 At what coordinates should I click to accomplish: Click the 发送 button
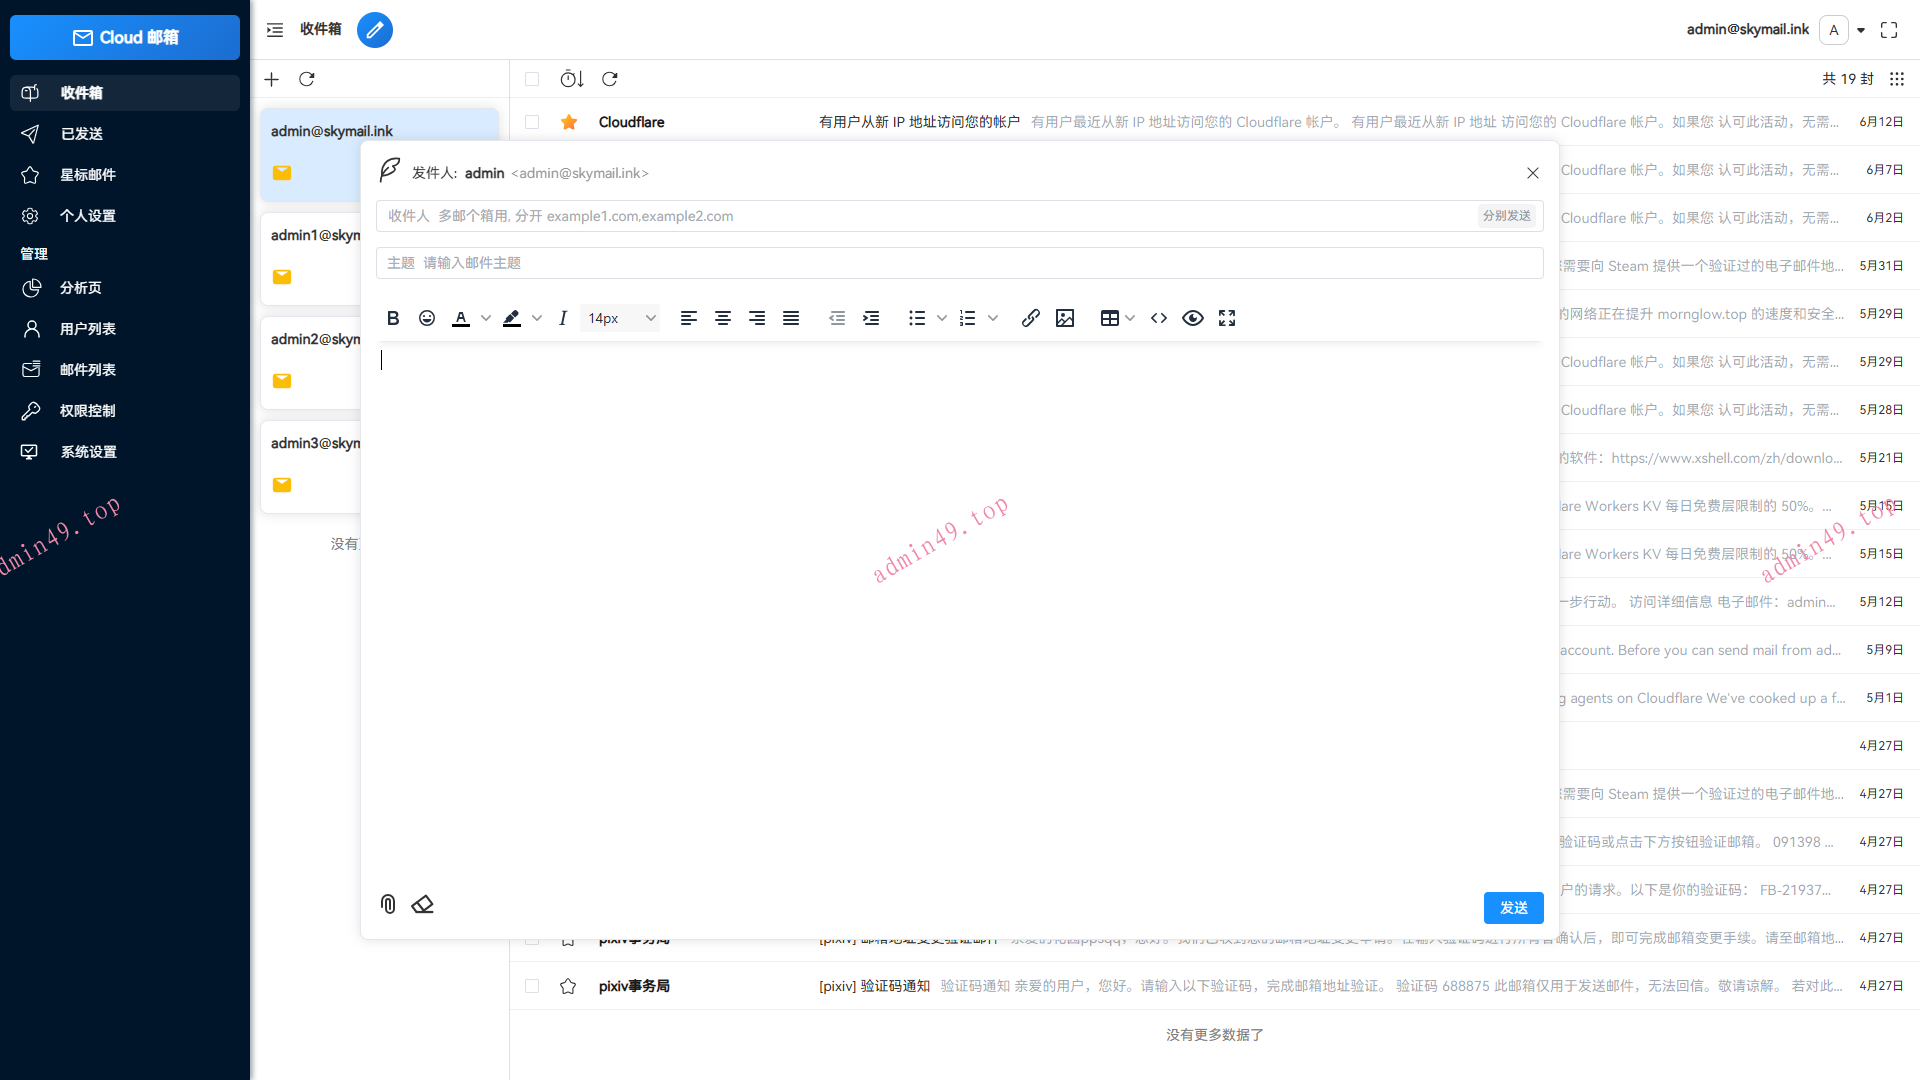pos(1513,907)
